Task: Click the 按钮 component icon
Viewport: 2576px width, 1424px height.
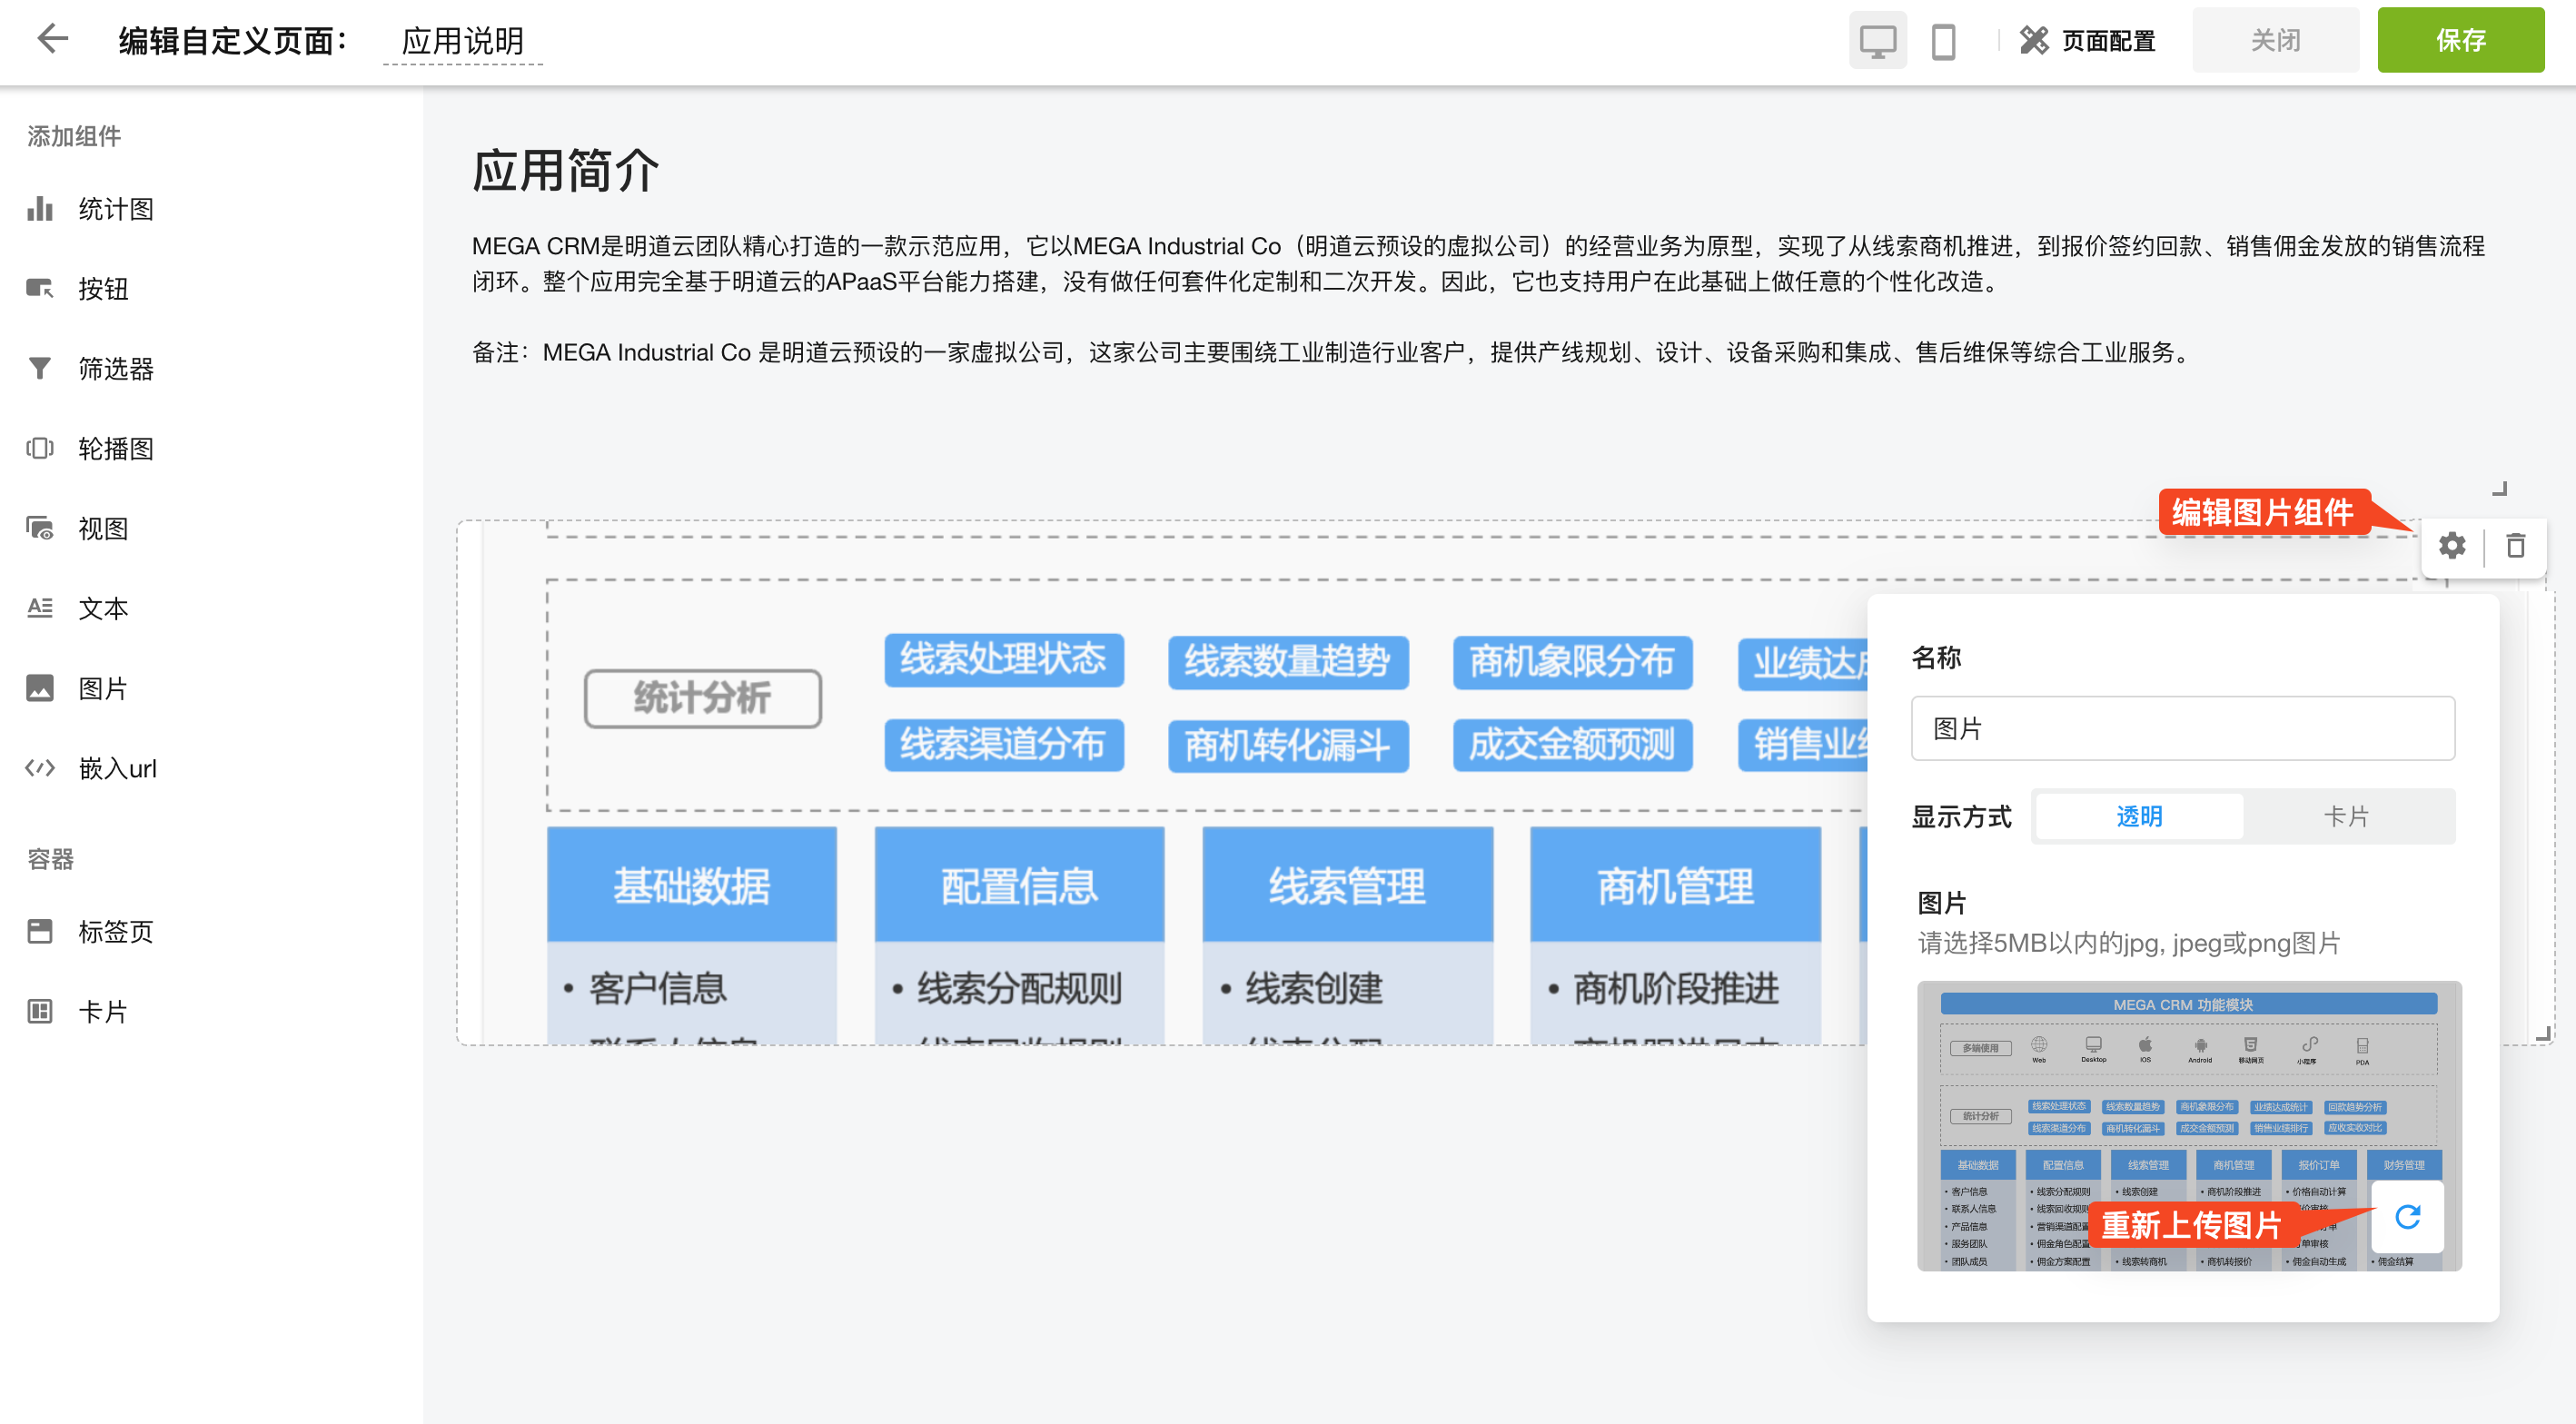Action: pos(40,289)
